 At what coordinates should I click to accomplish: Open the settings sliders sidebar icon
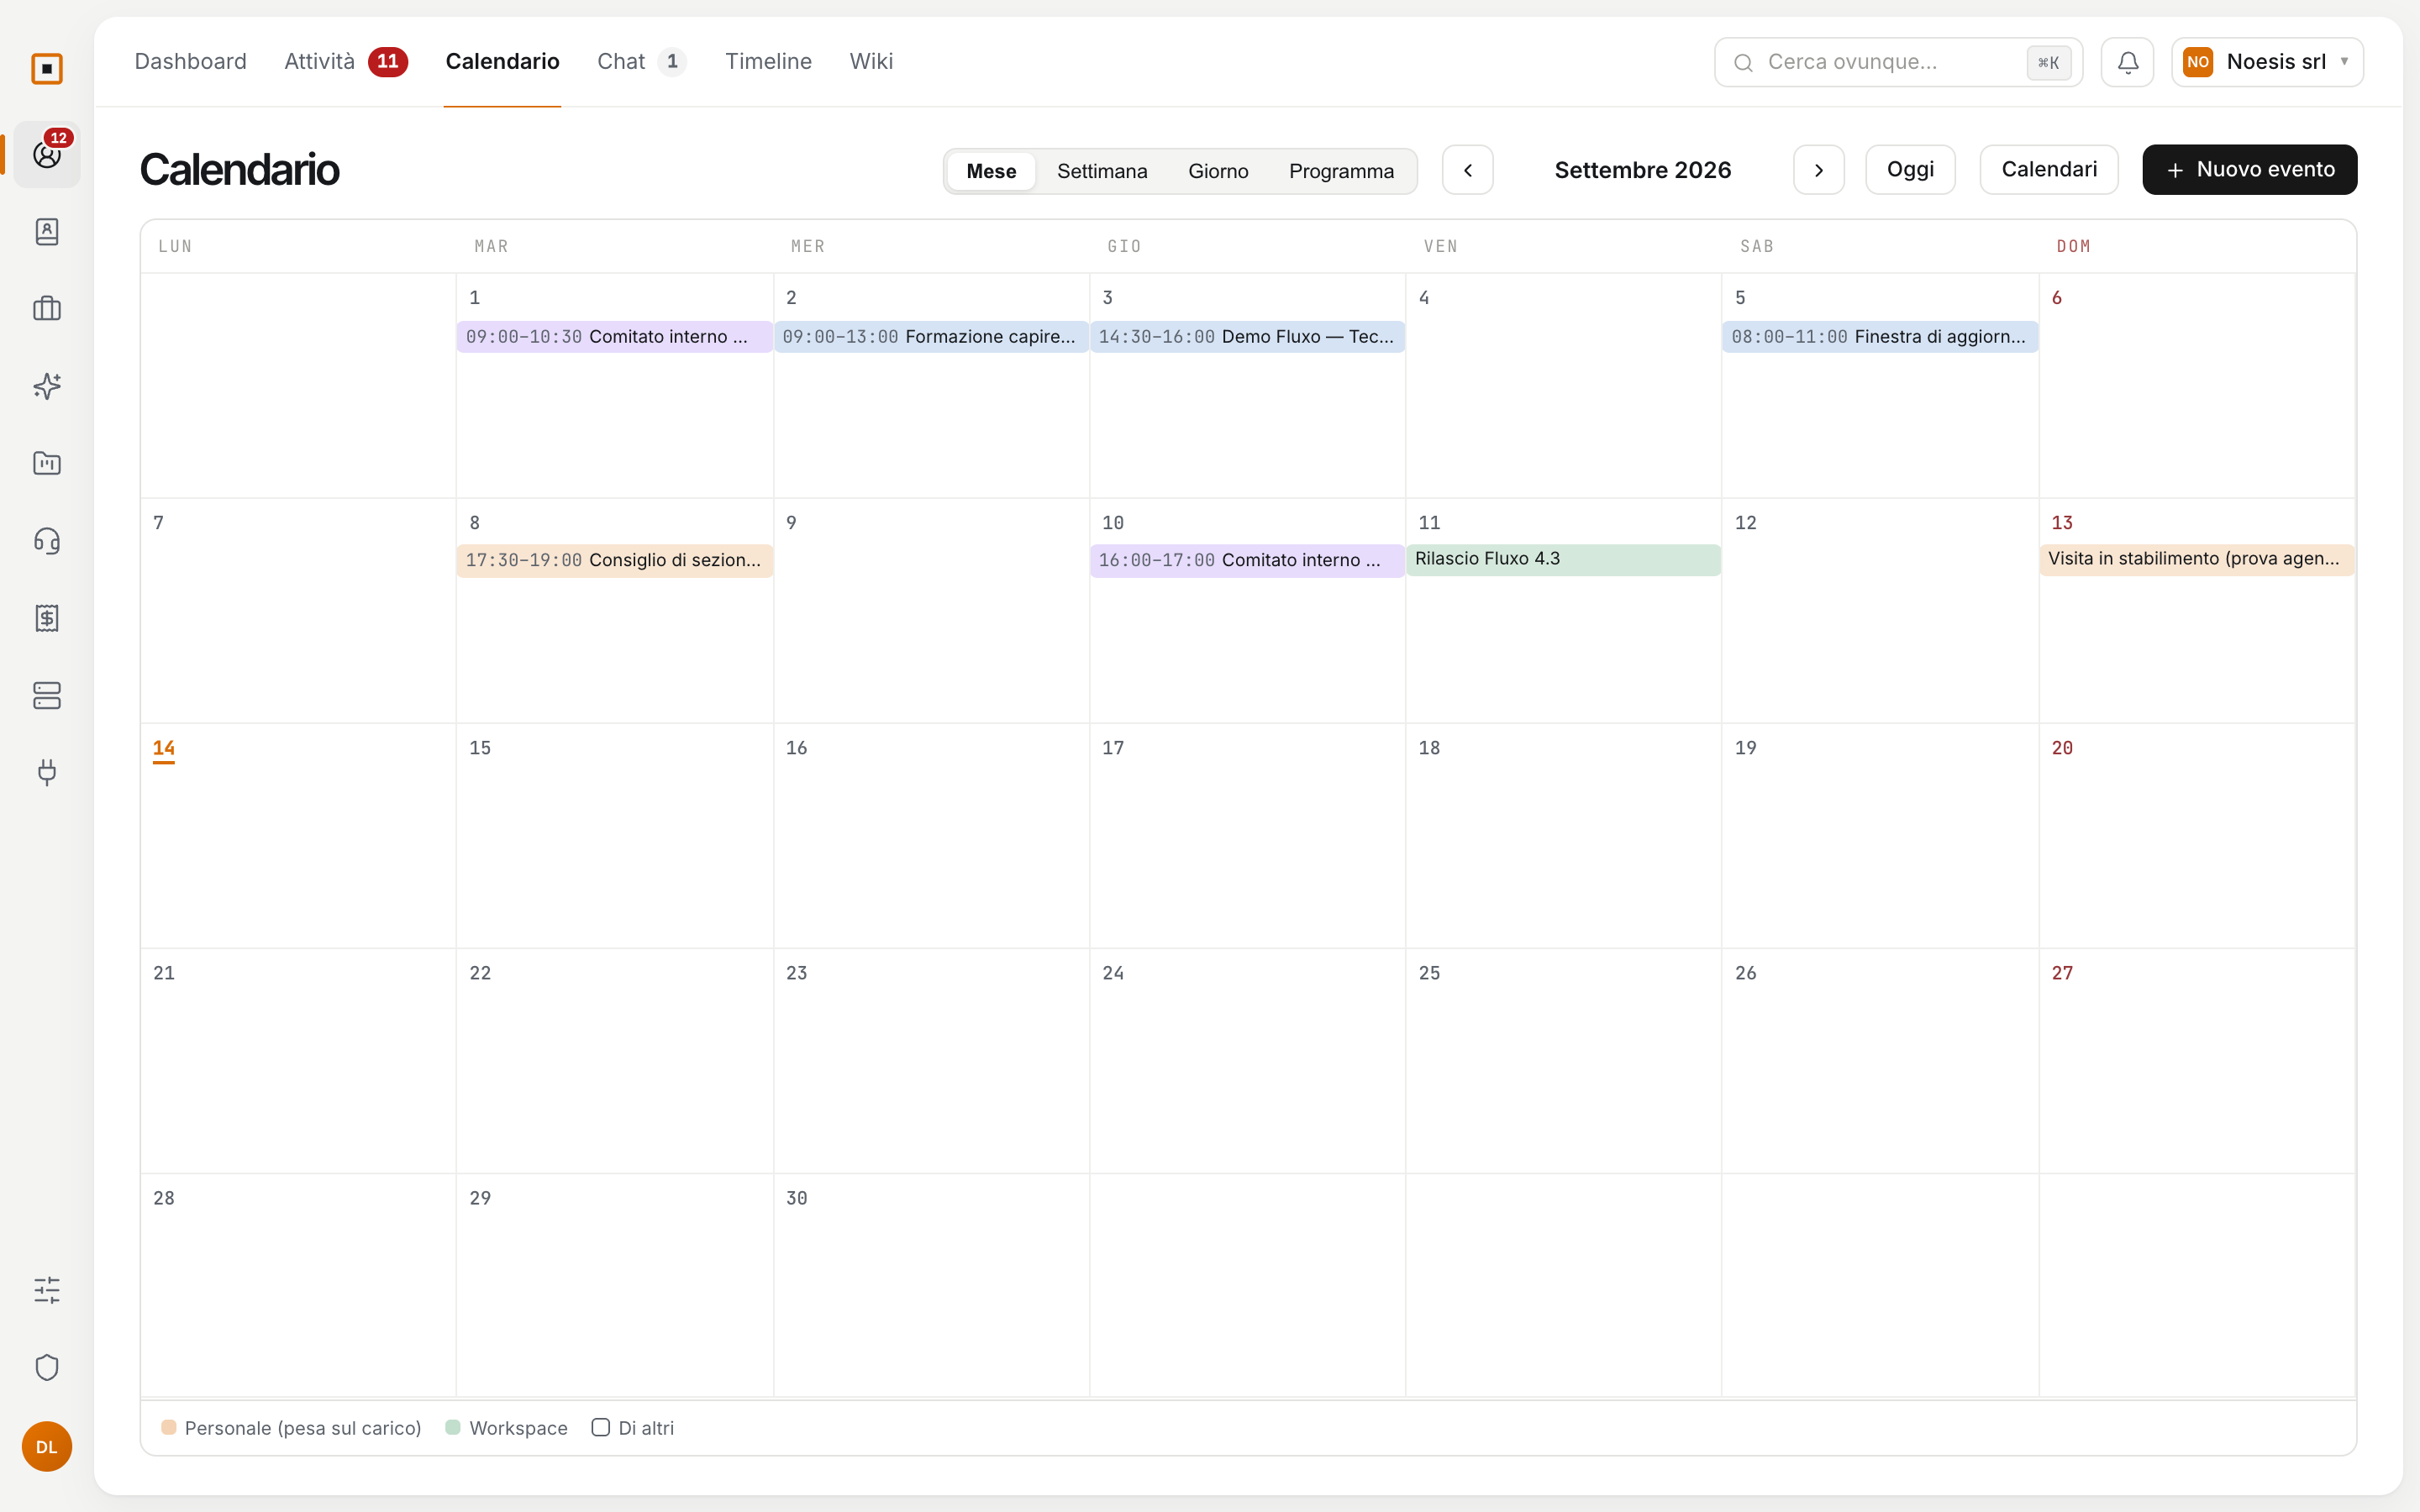point(47,1290)
